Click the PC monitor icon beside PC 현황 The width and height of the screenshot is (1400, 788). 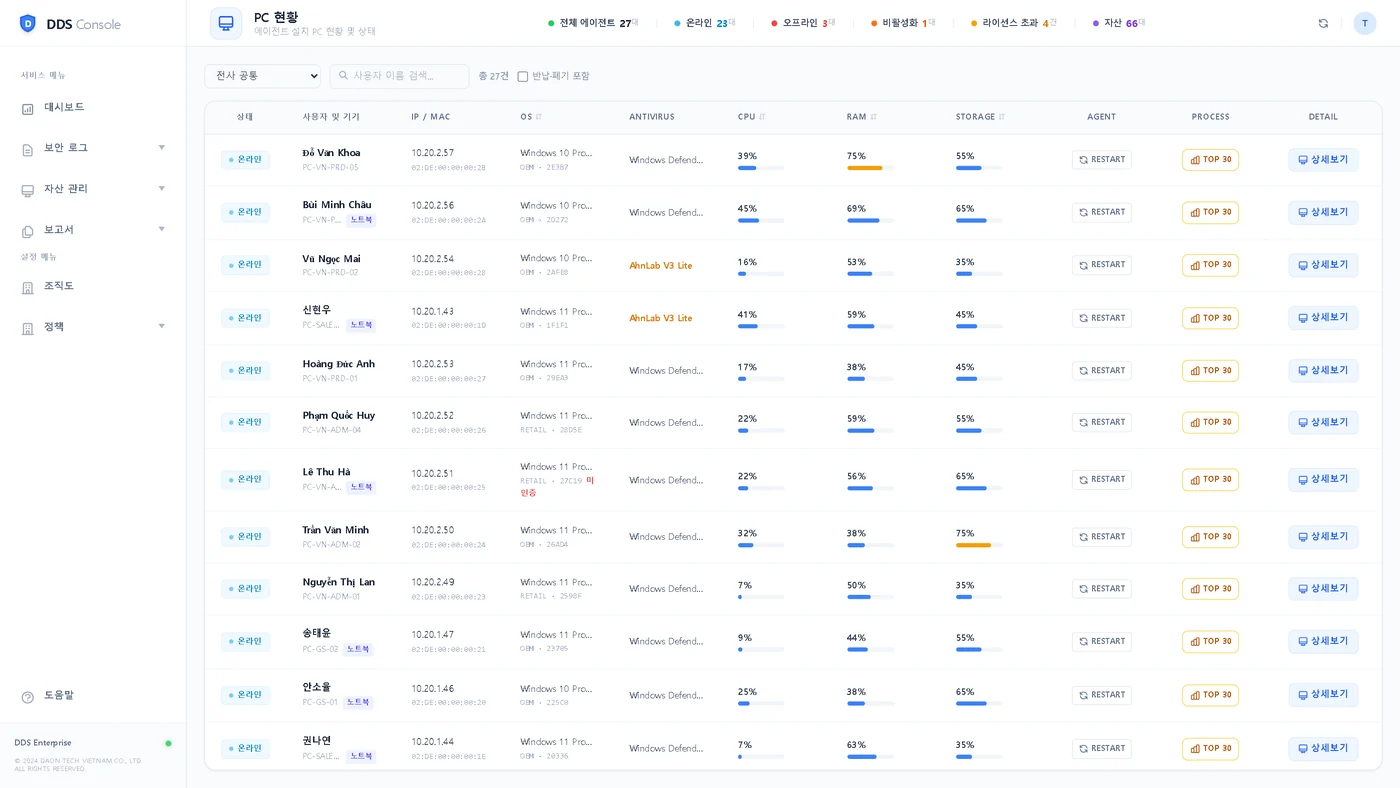click(226, 23)
